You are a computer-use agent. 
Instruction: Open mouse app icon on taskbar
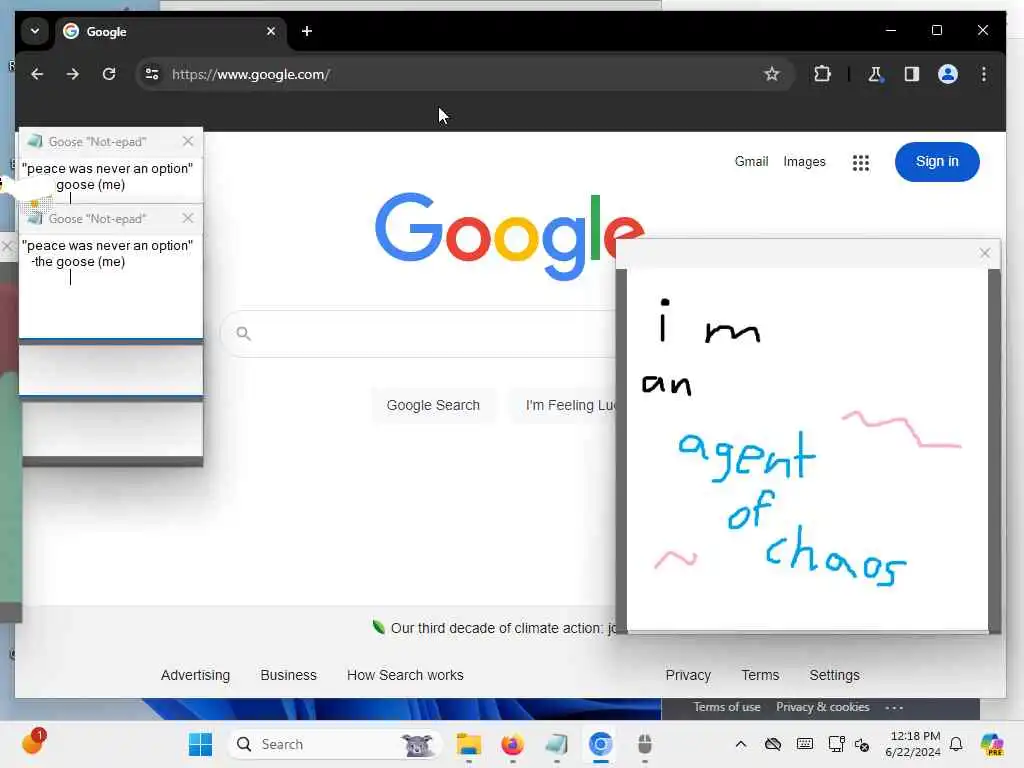click(x=645, y=744)
